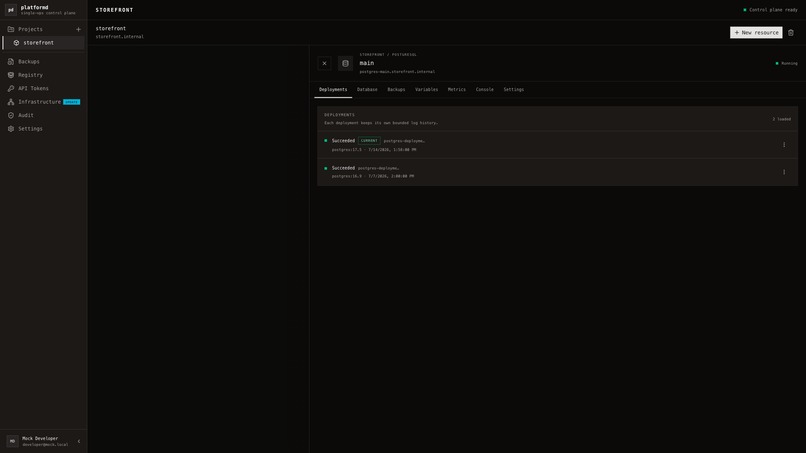Switch to the Deployments tab
The height and width of the screenshot is (453, 806).
click(x=333, y=89)
